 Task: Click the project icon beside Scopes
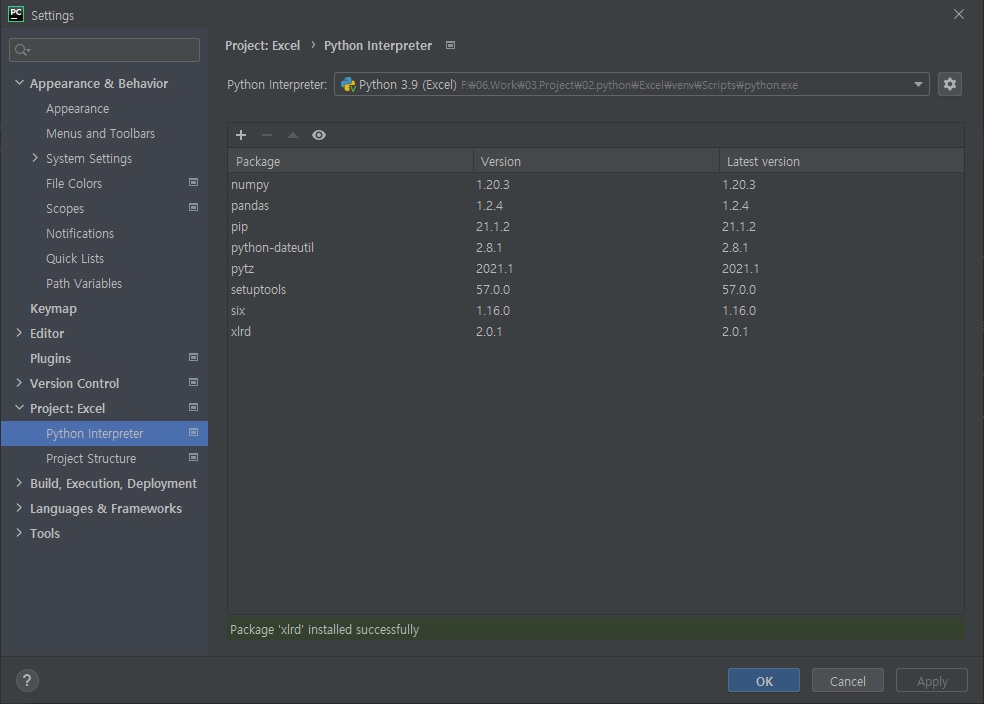click(193, 208)
